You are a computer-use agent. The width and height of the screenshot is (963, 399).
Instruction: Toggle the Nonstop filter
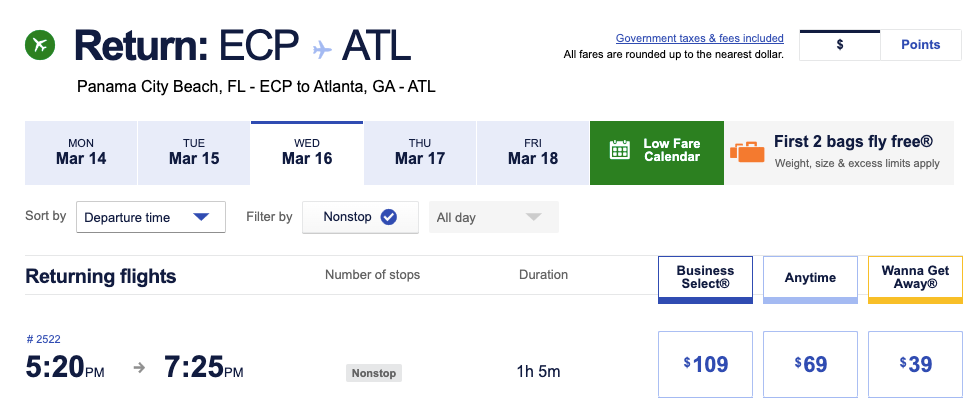click(x=361, y=217)
